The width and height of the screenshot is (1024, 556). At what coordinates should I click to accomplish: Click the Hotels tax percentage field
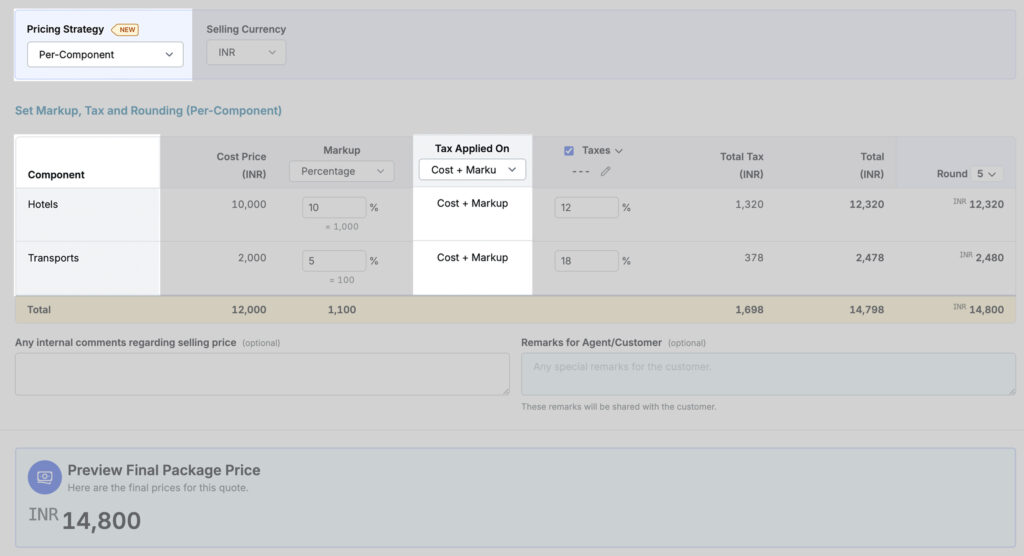click(x=586, y=207)
